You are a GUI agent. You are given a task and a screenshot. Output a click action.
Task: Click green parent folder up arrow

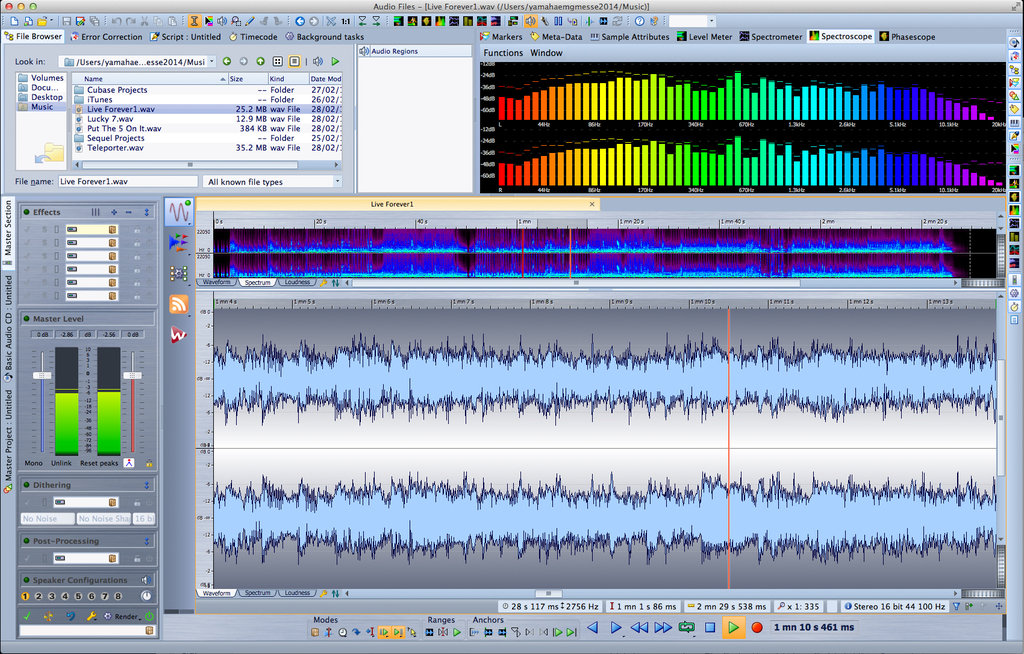[x=261, y=61]
